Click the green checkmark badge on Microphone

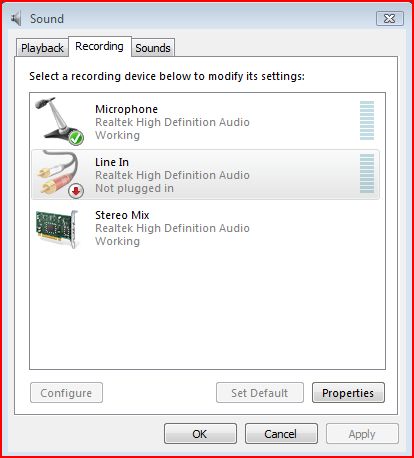[76, 138]
